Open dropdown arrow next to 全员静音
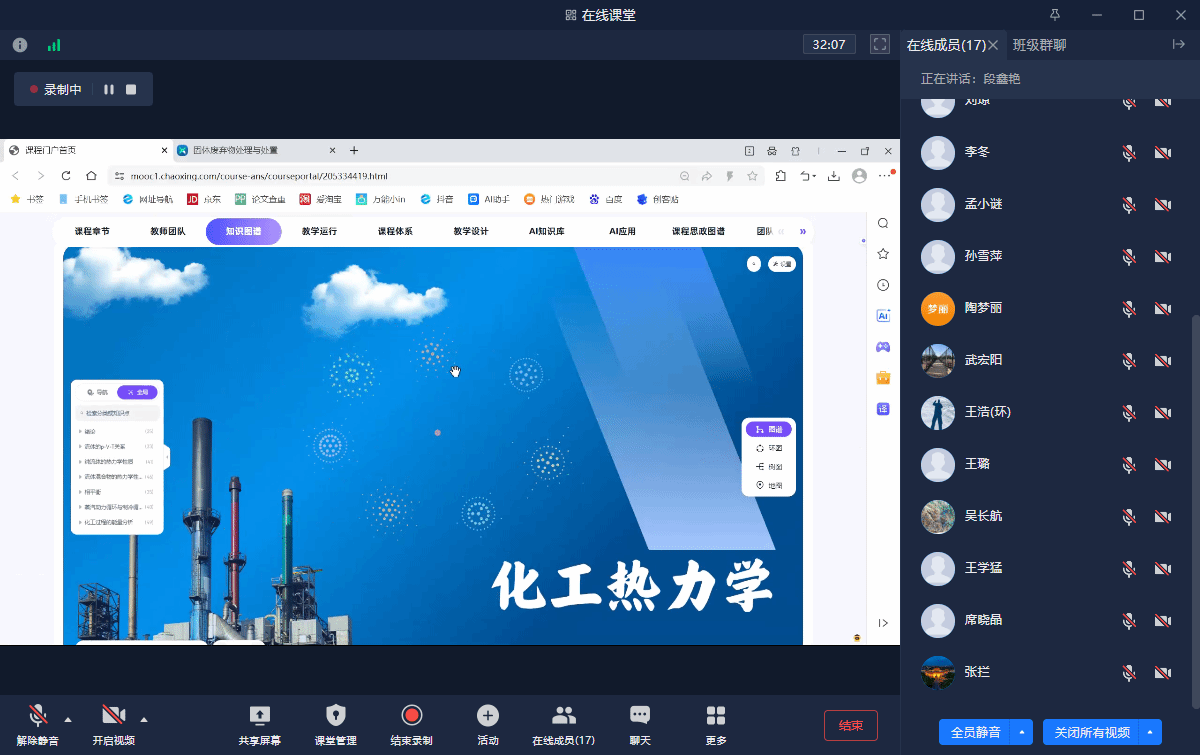The width and height of the screenshot is (1200, 755). click(1022, 732)
